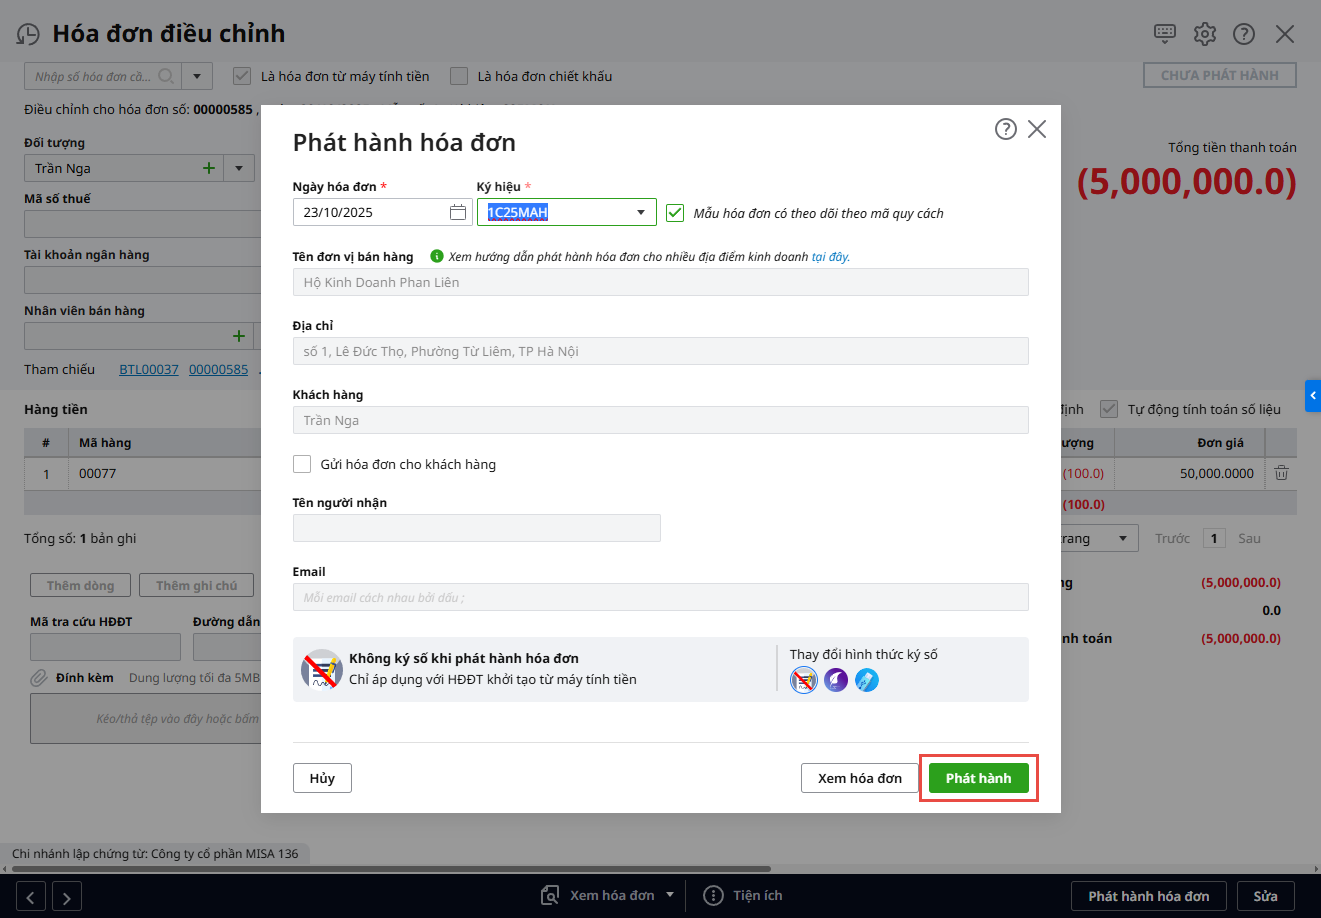Choose the purple feather eSign icon
Screen dimensions: 1321x918
(836, 681)
